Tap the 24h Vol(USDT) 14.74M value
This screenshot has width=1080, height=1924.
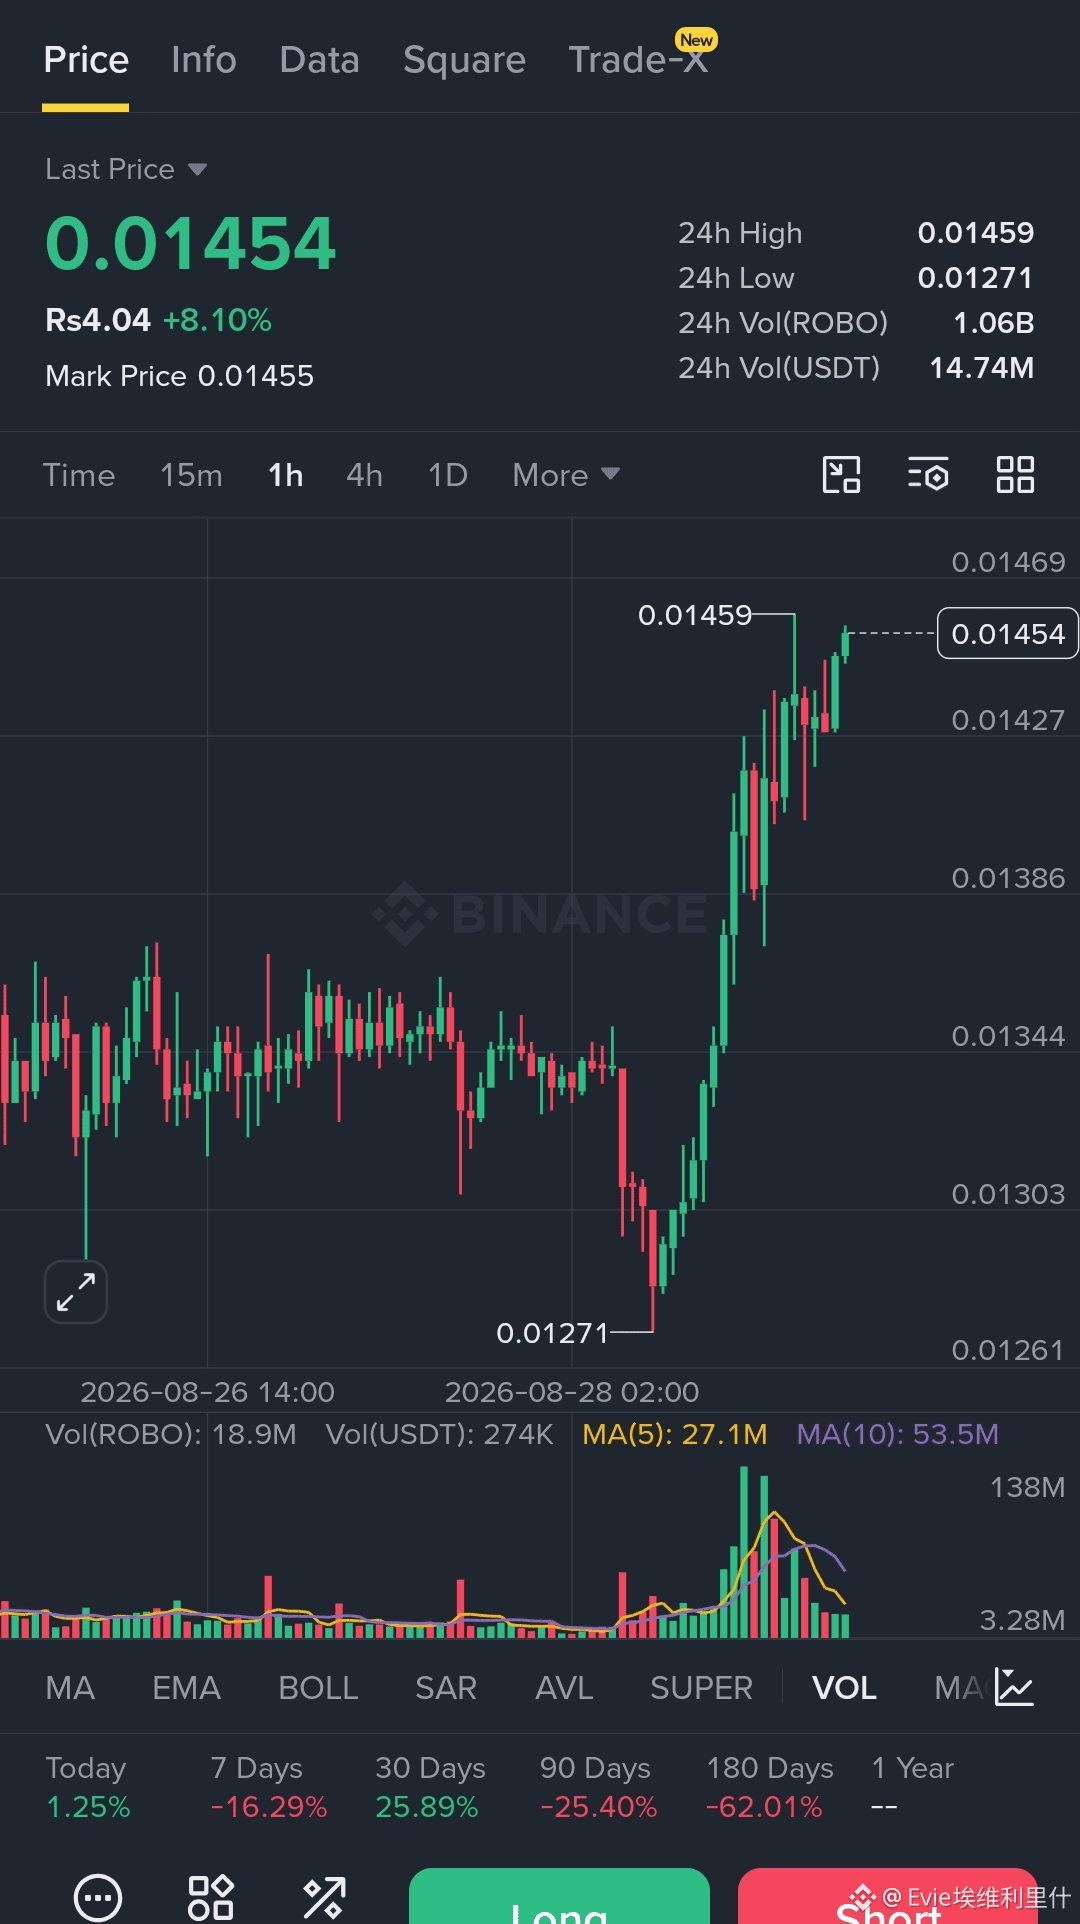(x=982, y=368)
